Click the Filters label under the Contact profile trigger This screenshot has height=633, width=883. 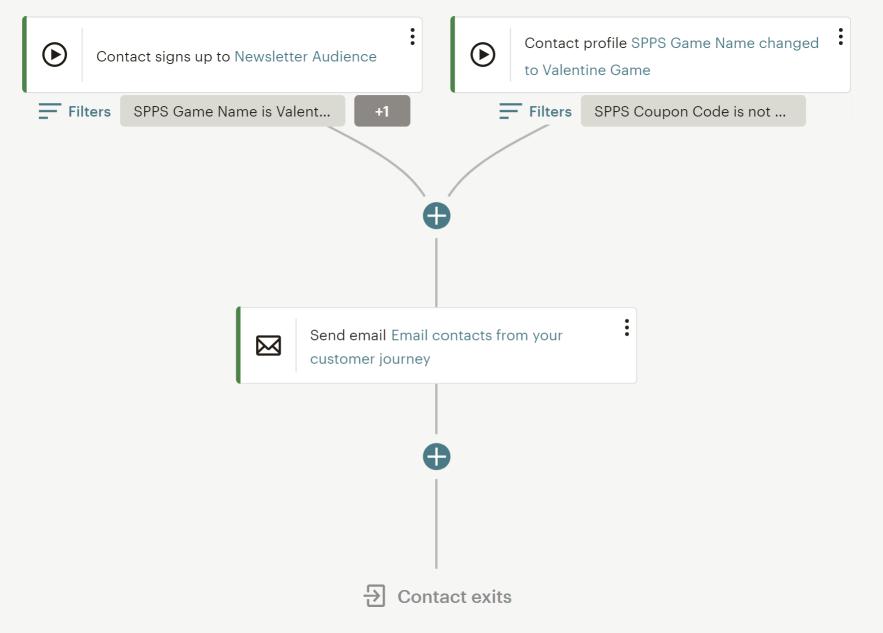coord(550,112)
